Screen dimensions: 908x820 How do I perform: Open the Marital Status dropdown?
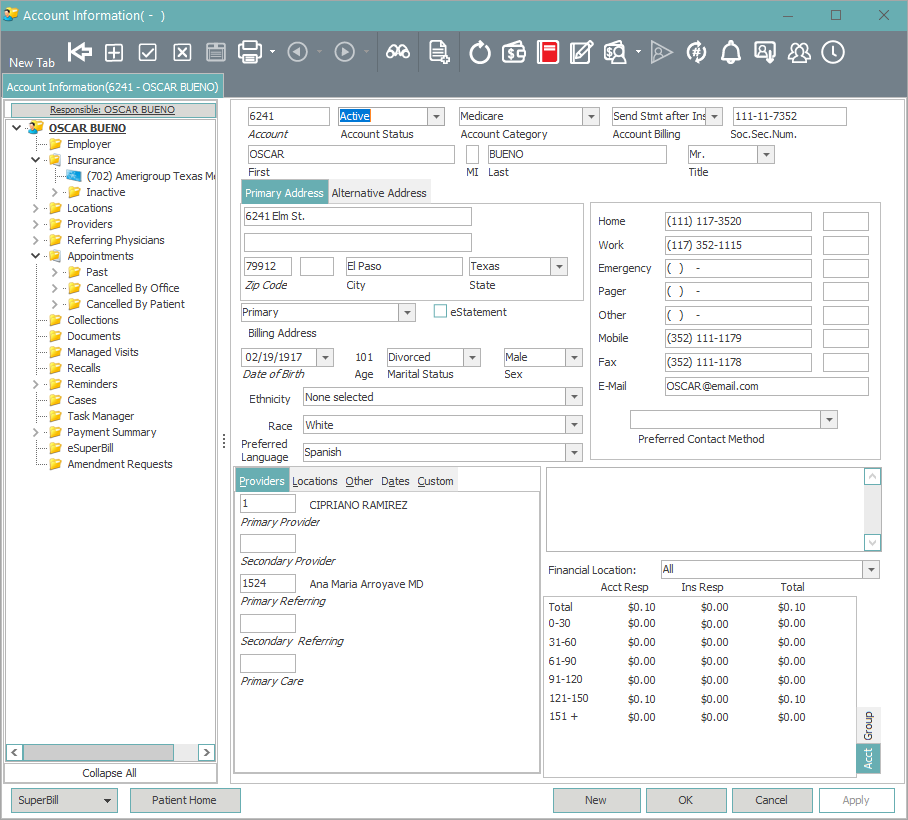click(470, 357)
